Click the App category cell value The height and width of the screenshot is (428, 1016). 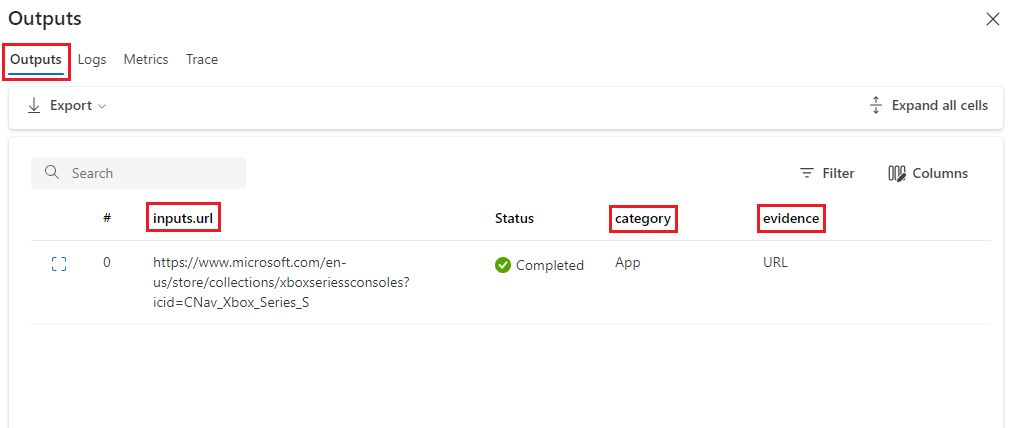[x=628, y=262]
